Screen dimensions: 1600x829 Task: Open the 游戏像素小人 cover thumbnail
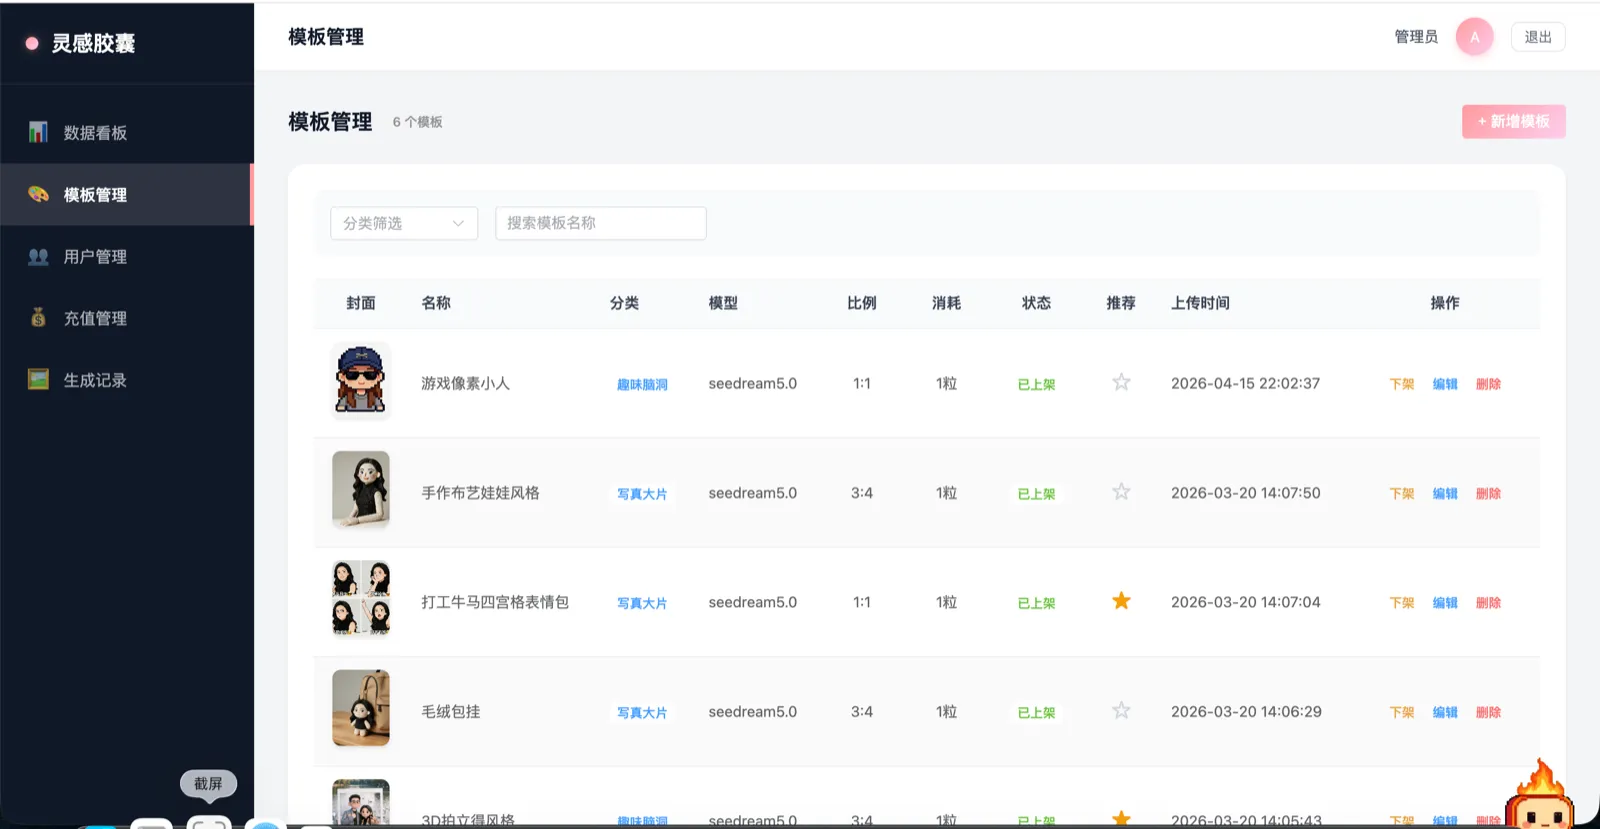pos(361,380)
